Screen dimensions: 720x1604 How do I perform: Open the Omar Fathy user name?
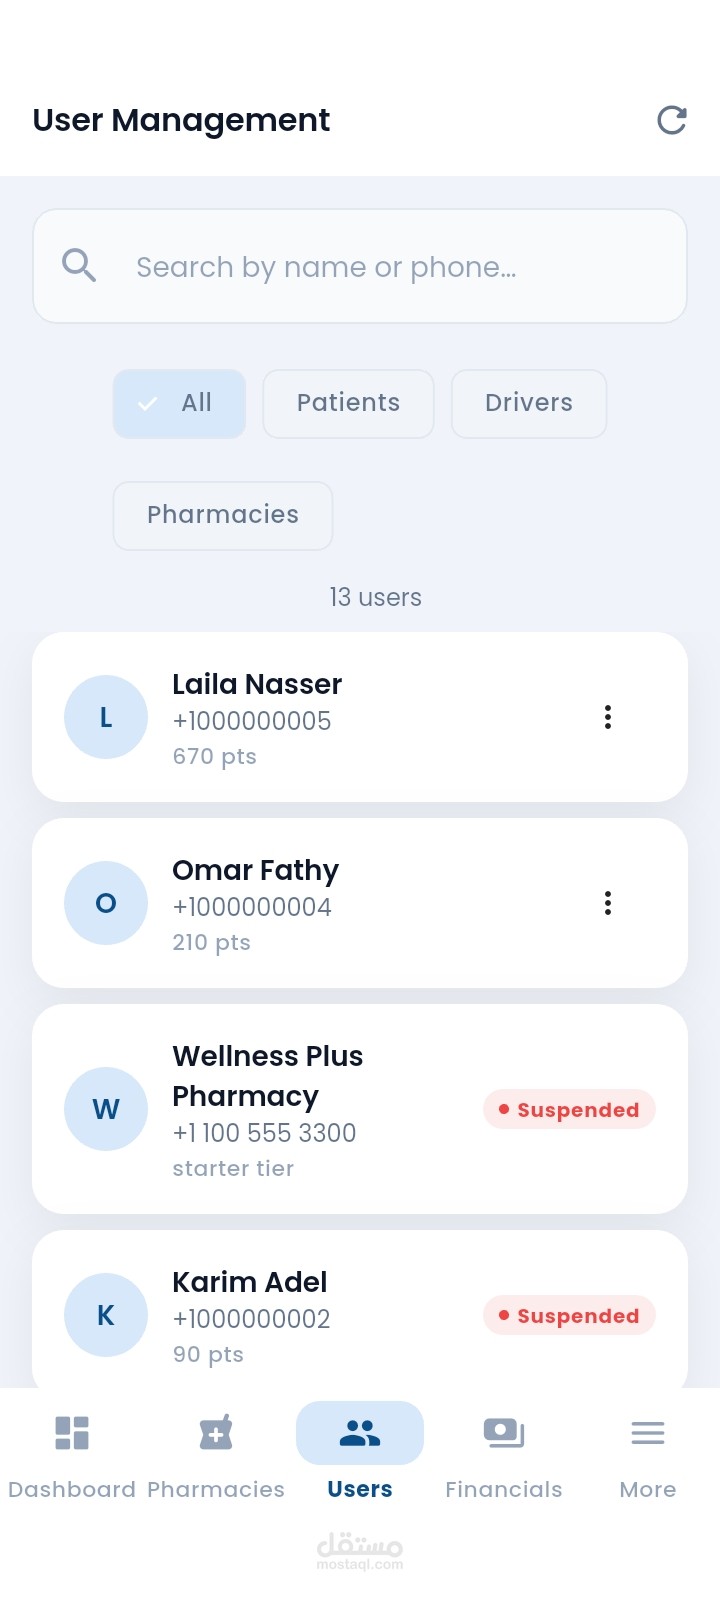(x=255, y=871)
